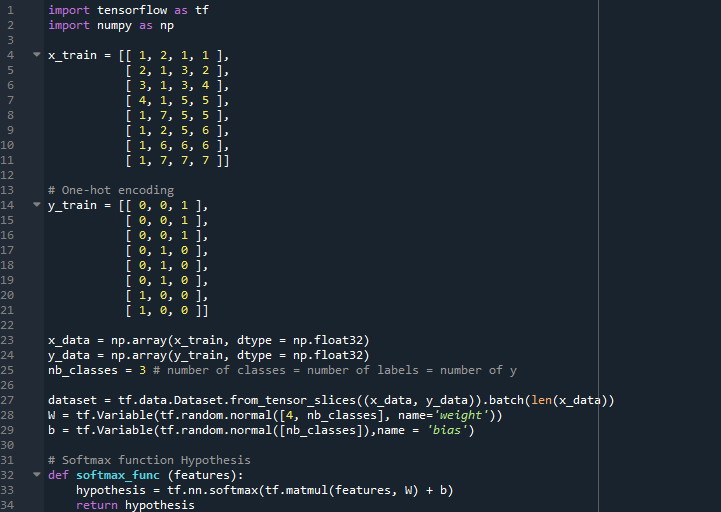The height and width of the screenshot is (512, 721).
Task: Click the 'number of labels' comment text
Action: pyautogui.click(x=363, y=370)
